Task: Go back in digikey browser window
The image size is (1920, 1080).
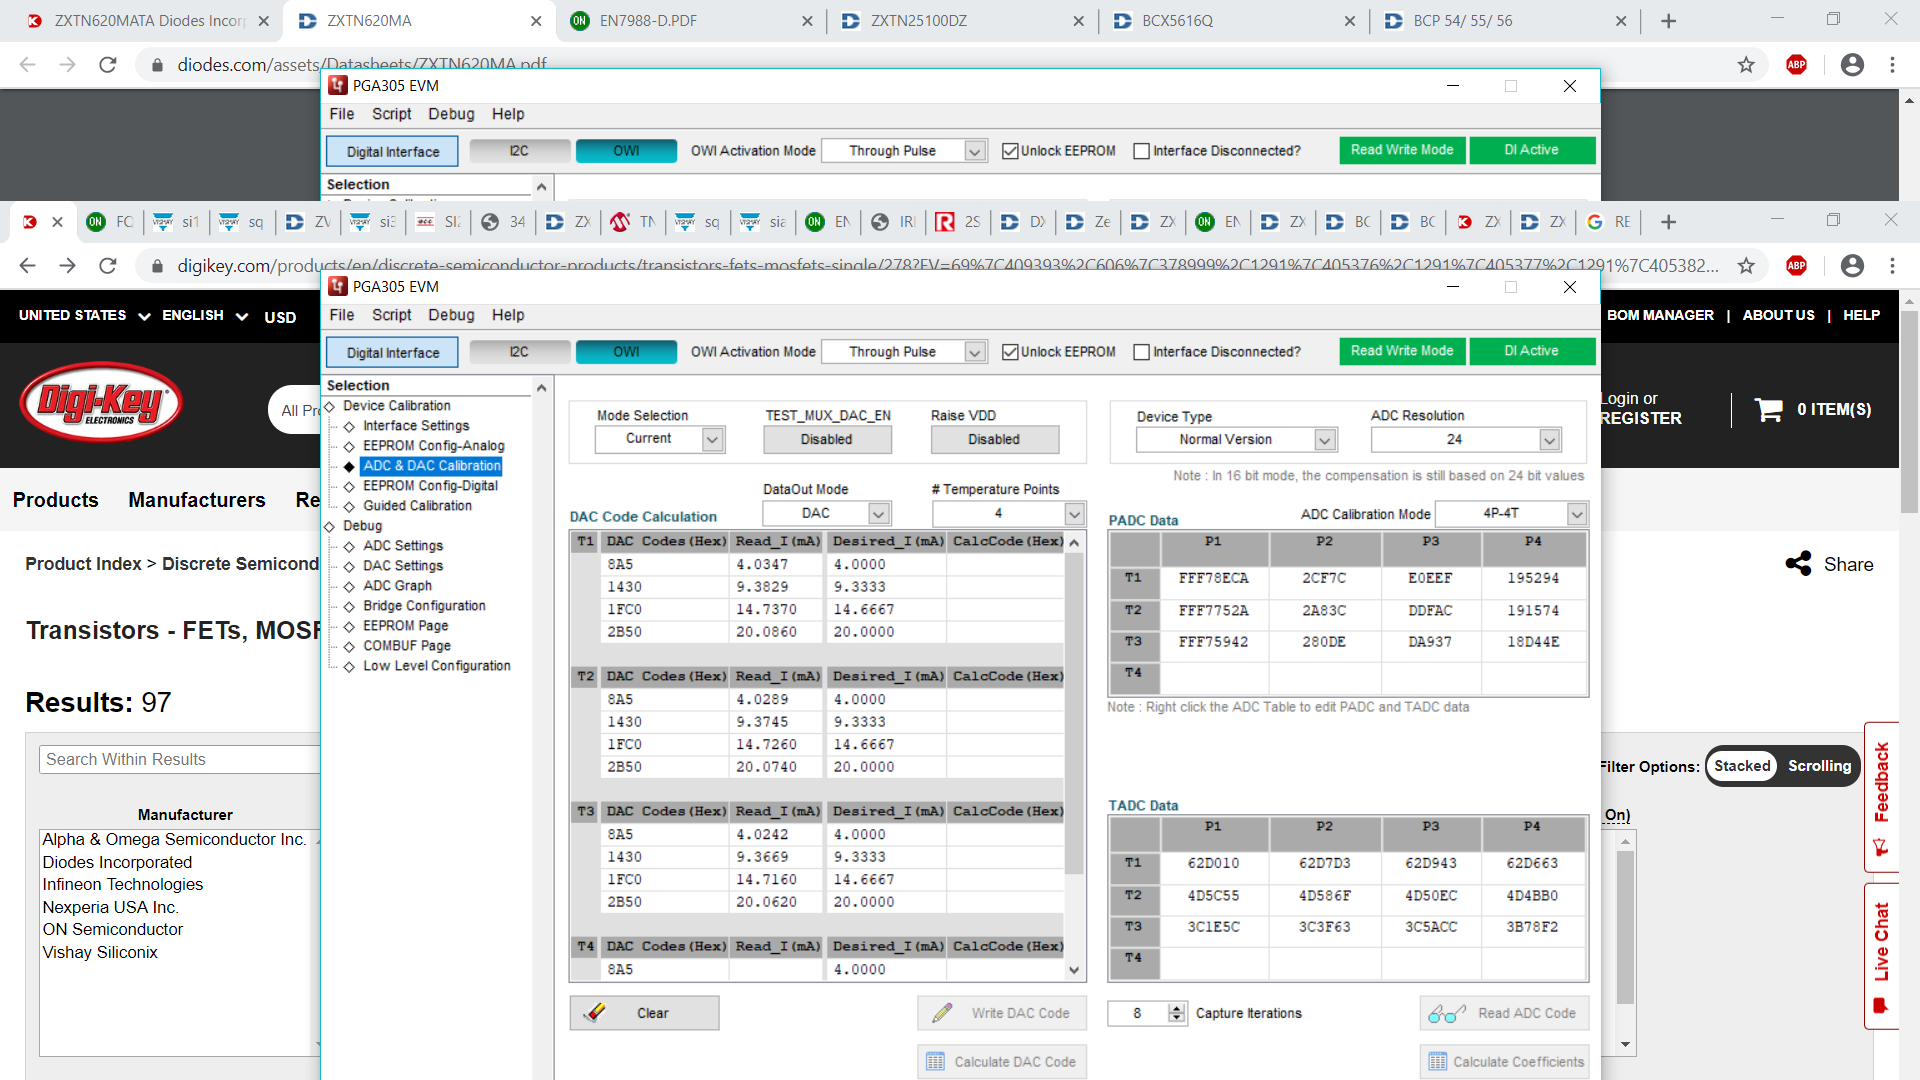Action: click(x=27, y=265)
